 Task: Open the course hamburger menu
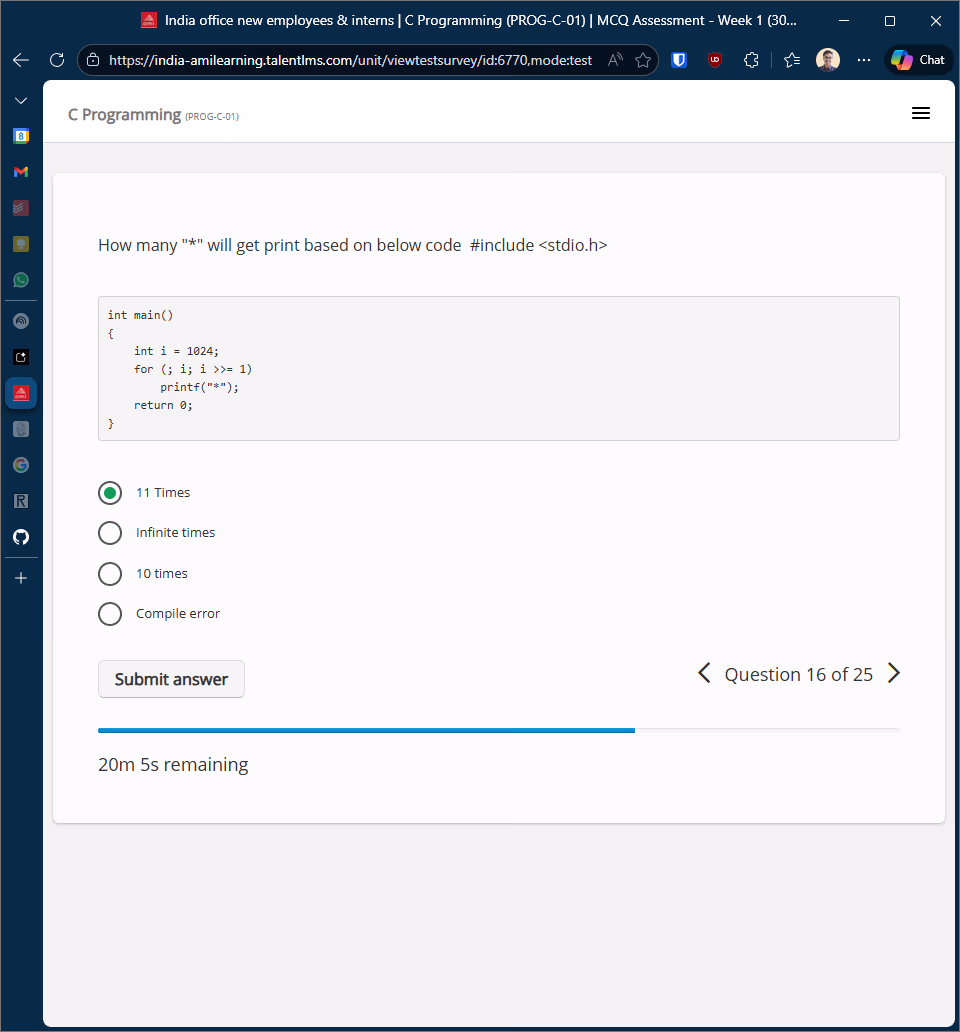click(x=921, y=114)
